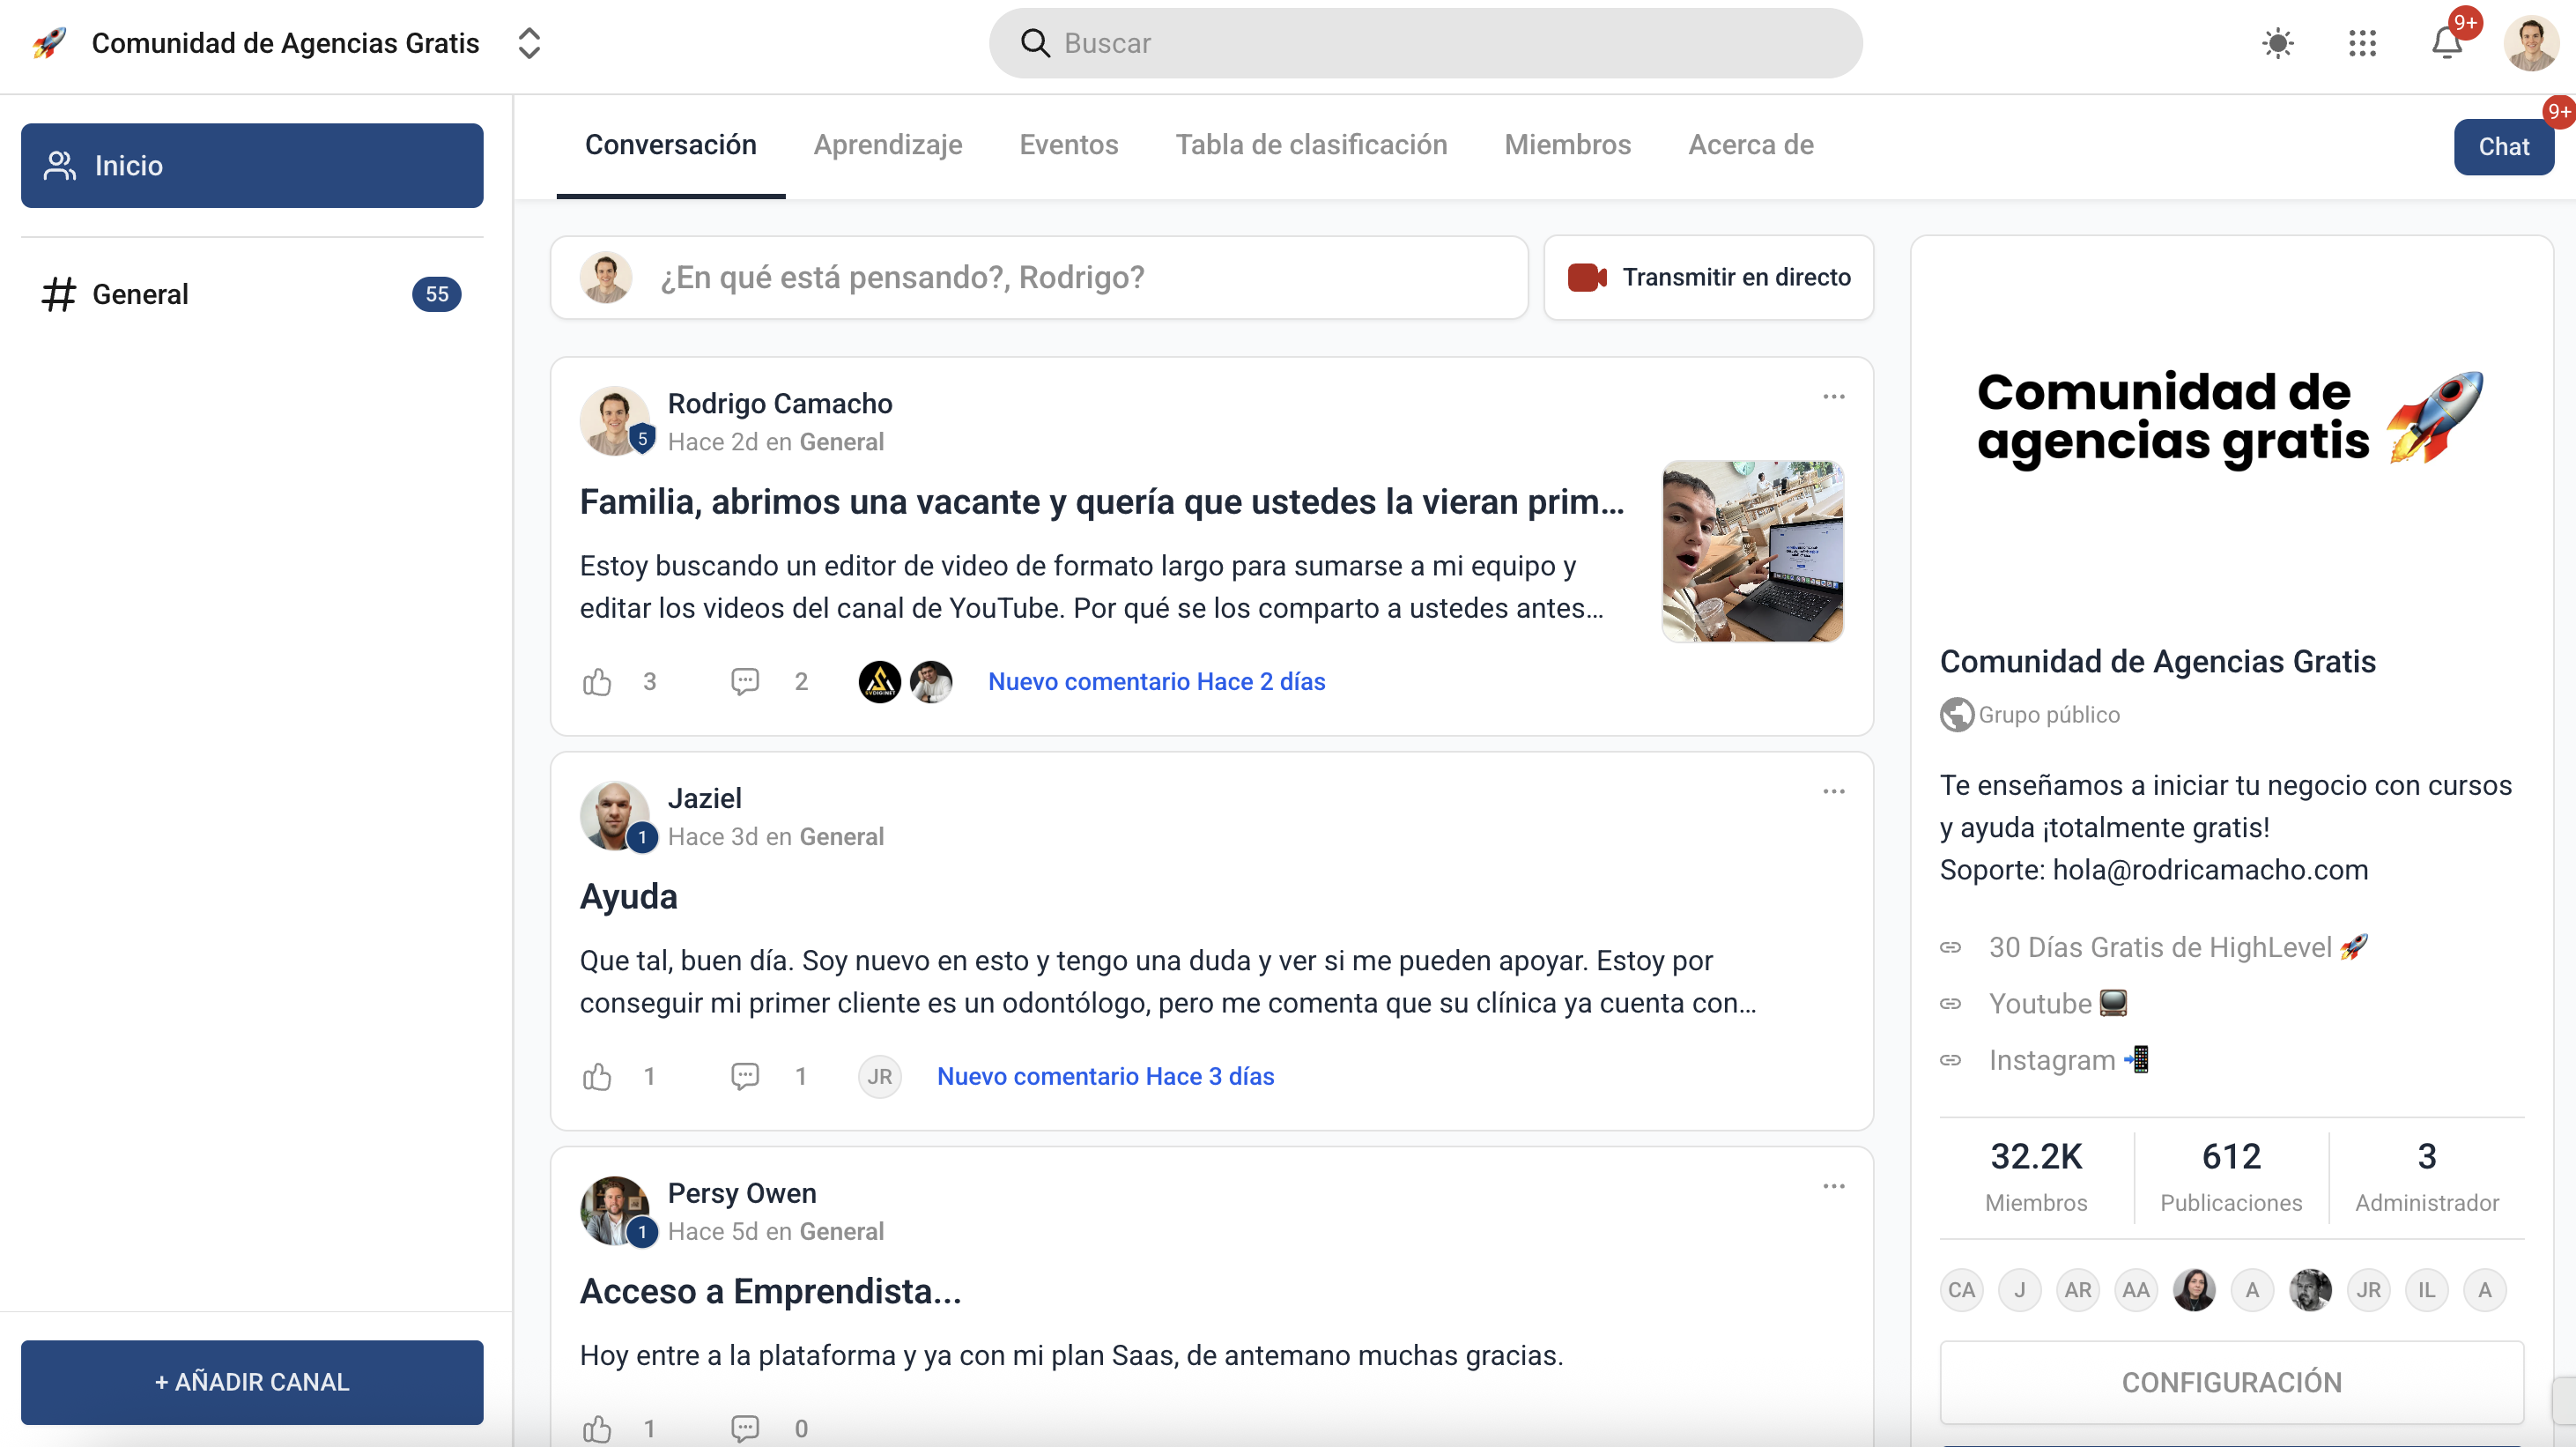
Task: Click the CA member avatar
Action: [1961, 1290]
